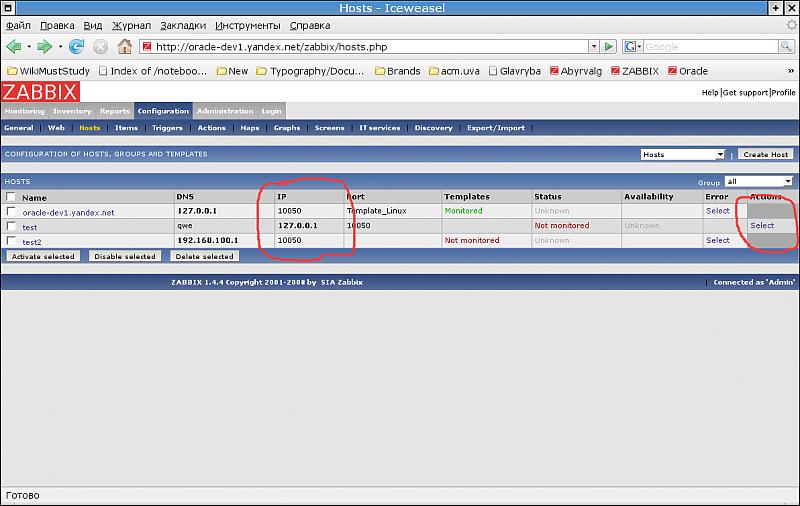
Task: Open the Справка menu
Action: [310, 26]
